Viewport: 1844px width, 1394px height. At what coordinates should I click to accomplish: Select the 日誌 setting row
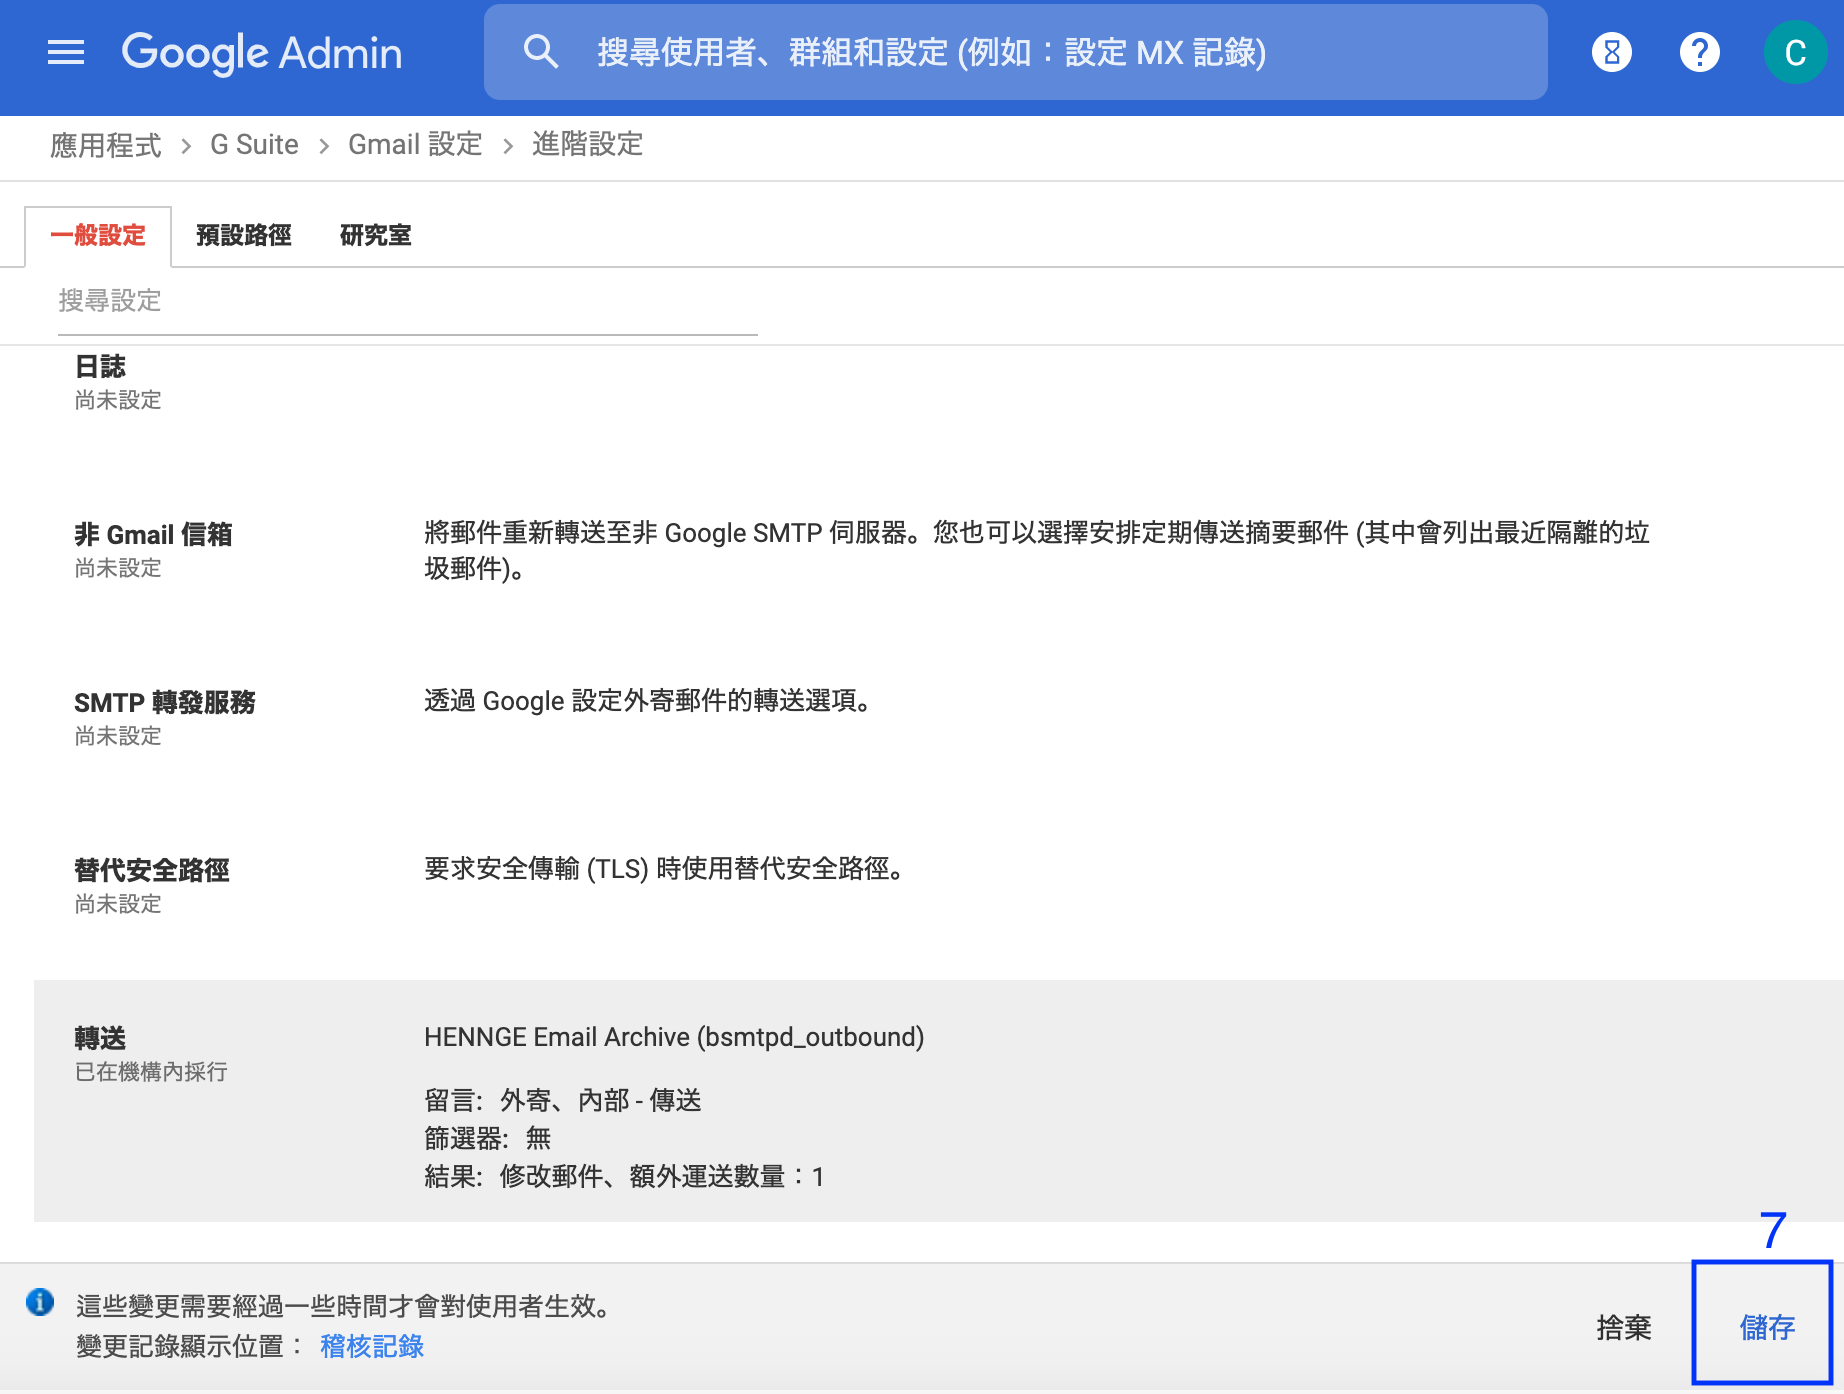tap(100, 367)
